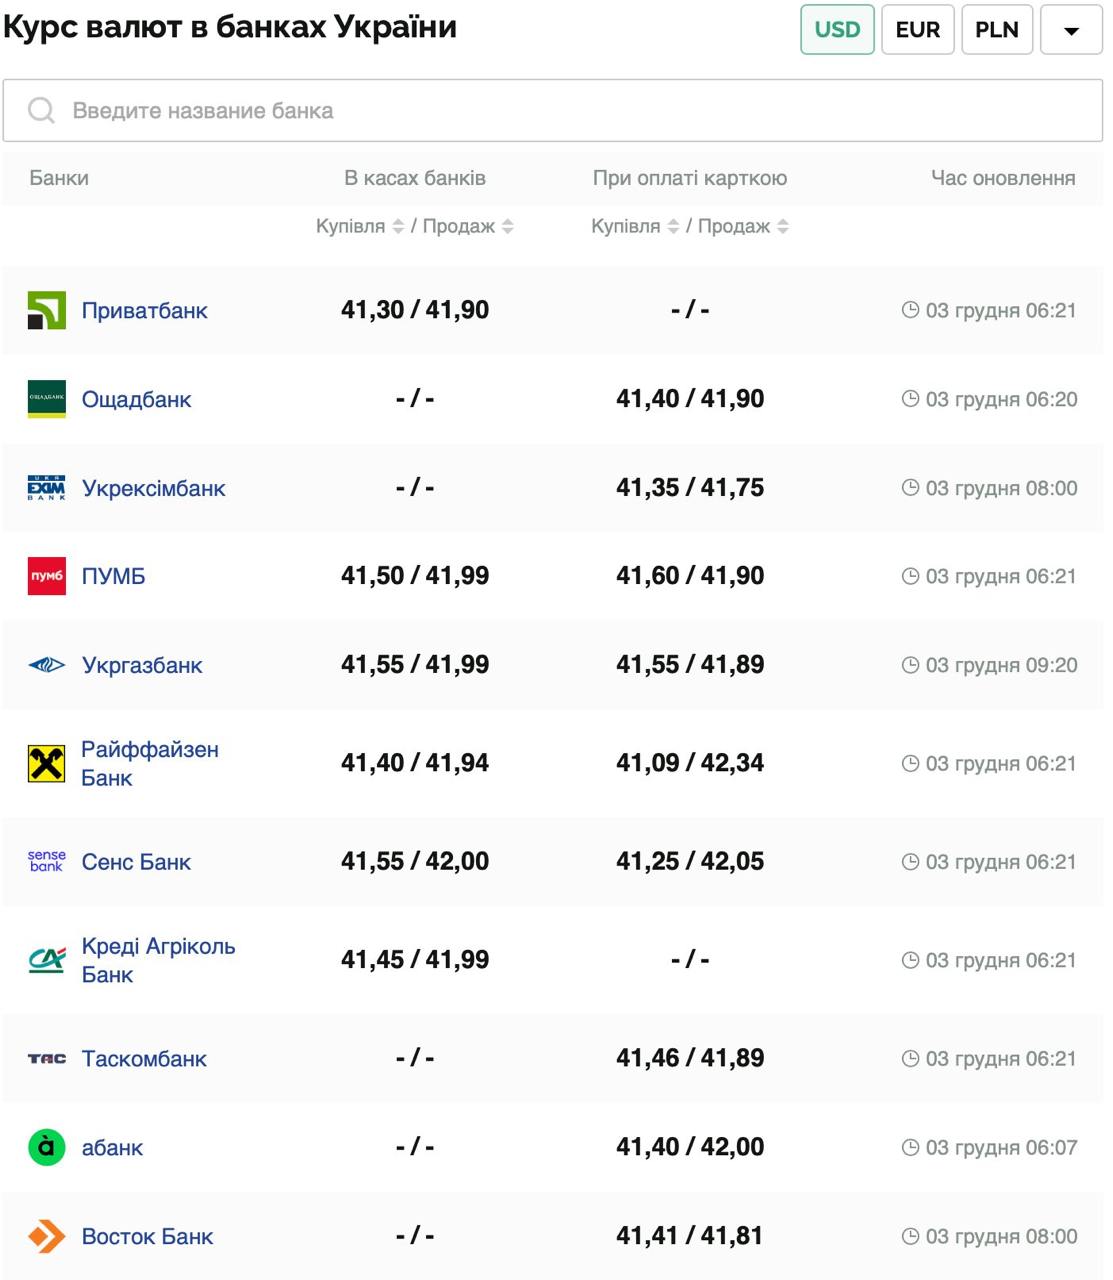The image size is (1113, 1280).
Task: Click the Ukrgasbank logo icon
Action: pos(47,665)
